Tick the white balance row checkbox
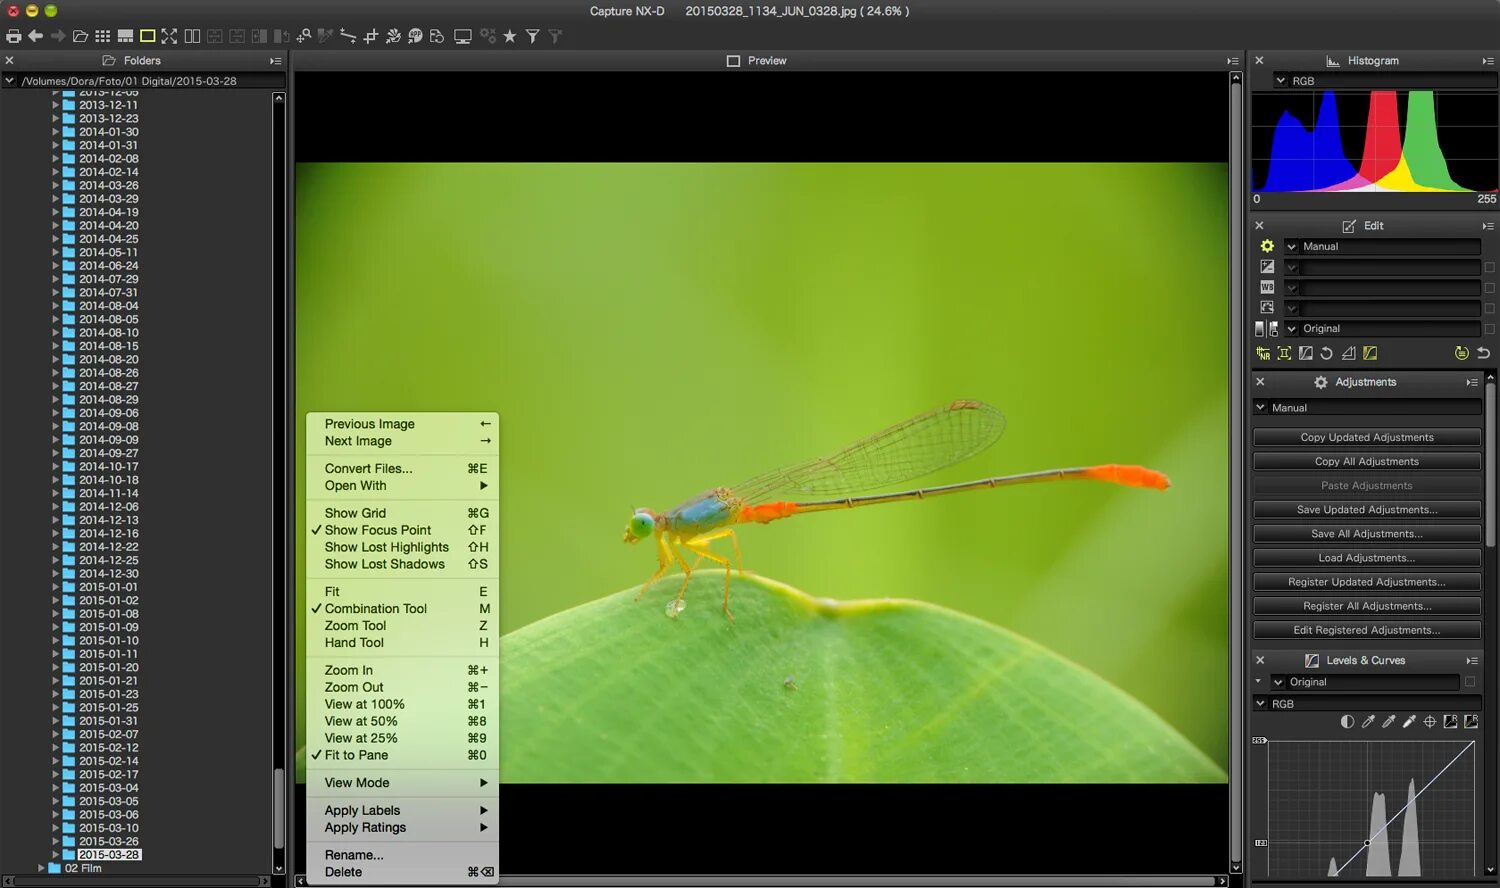This screenshot has height=888, width=1500. 1490,288
